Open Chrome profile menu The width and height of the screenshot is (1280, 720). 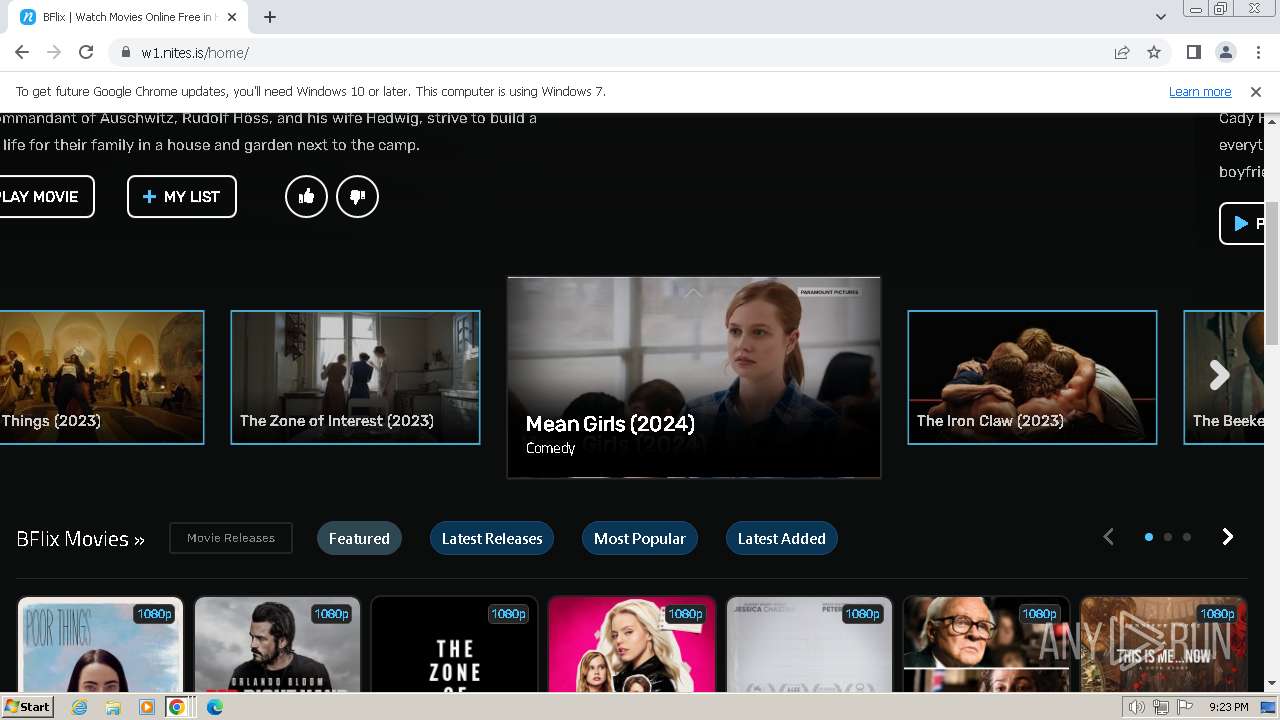1225,52
